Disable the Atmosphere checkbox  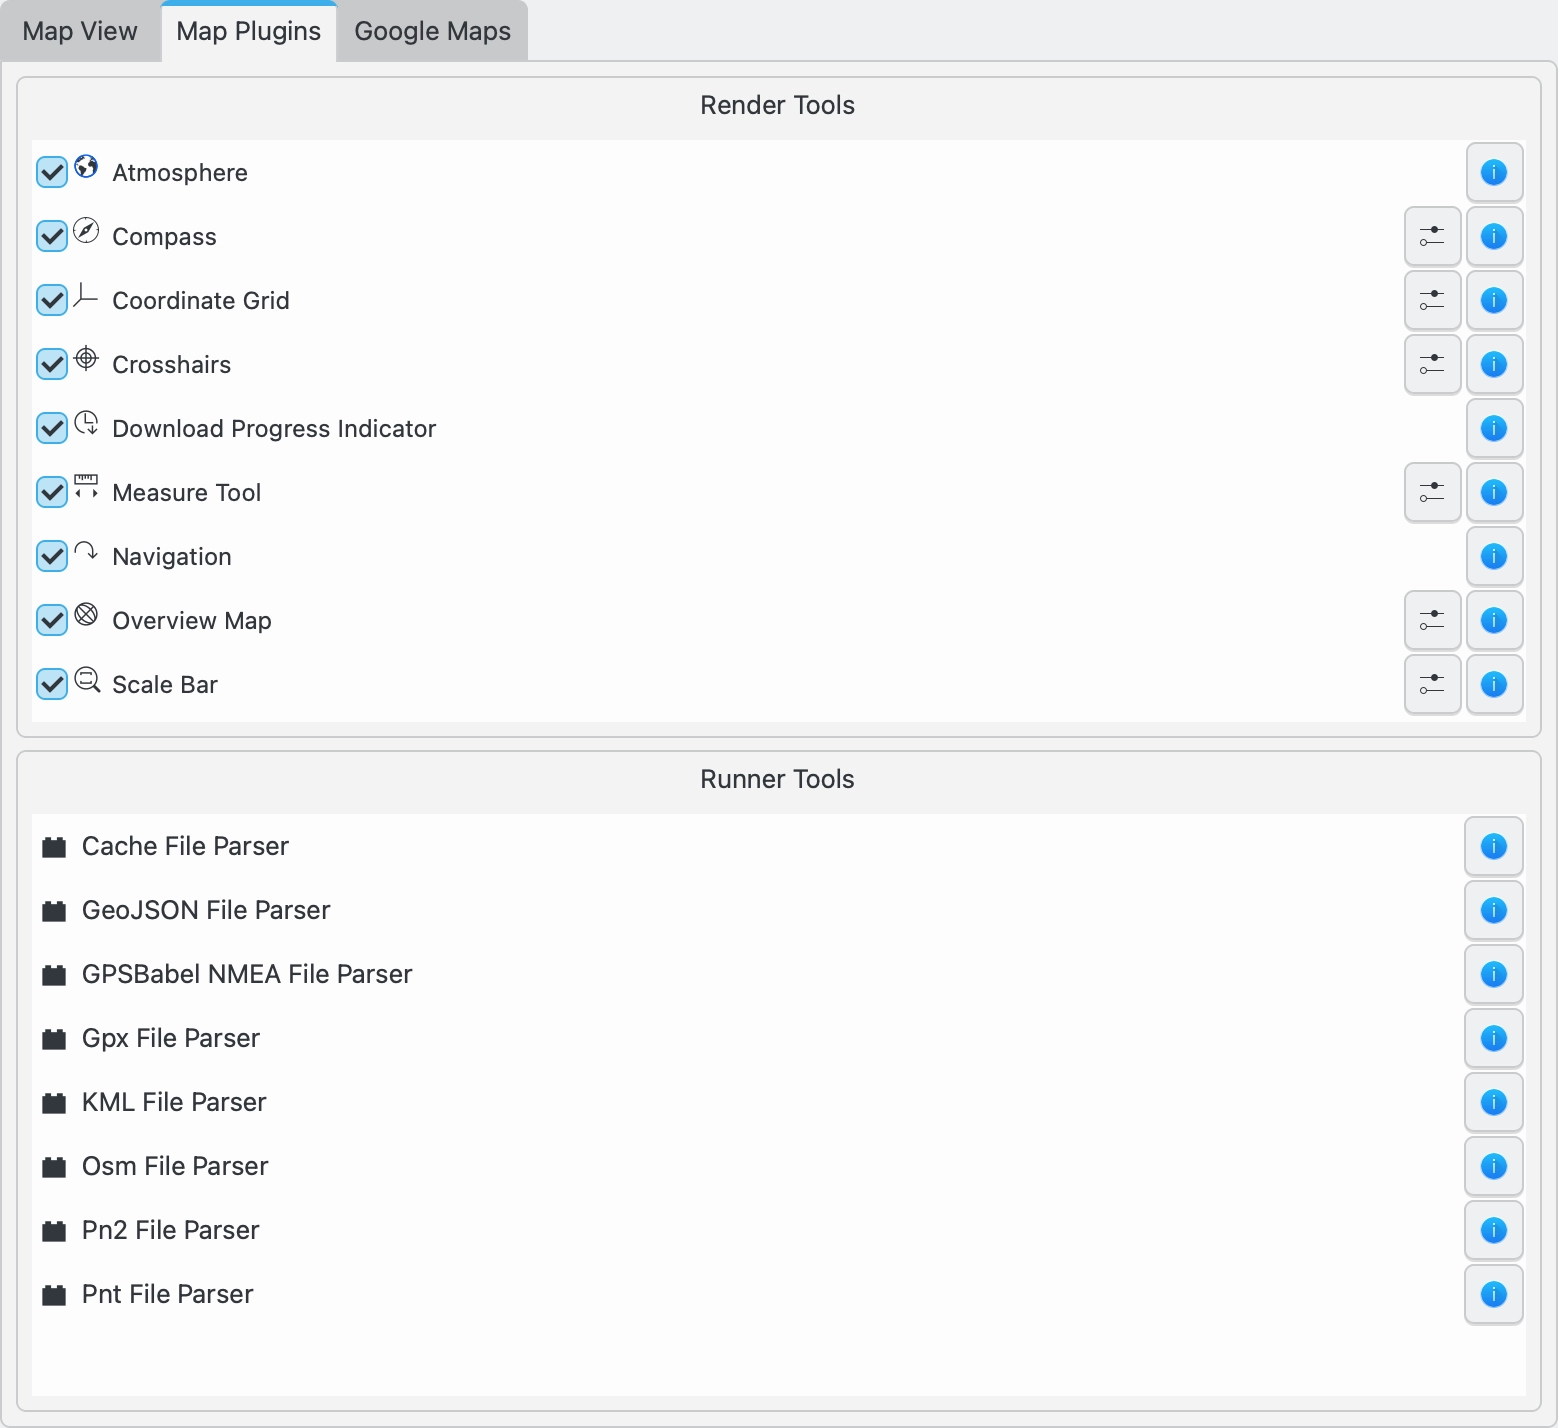pos(52,172)
